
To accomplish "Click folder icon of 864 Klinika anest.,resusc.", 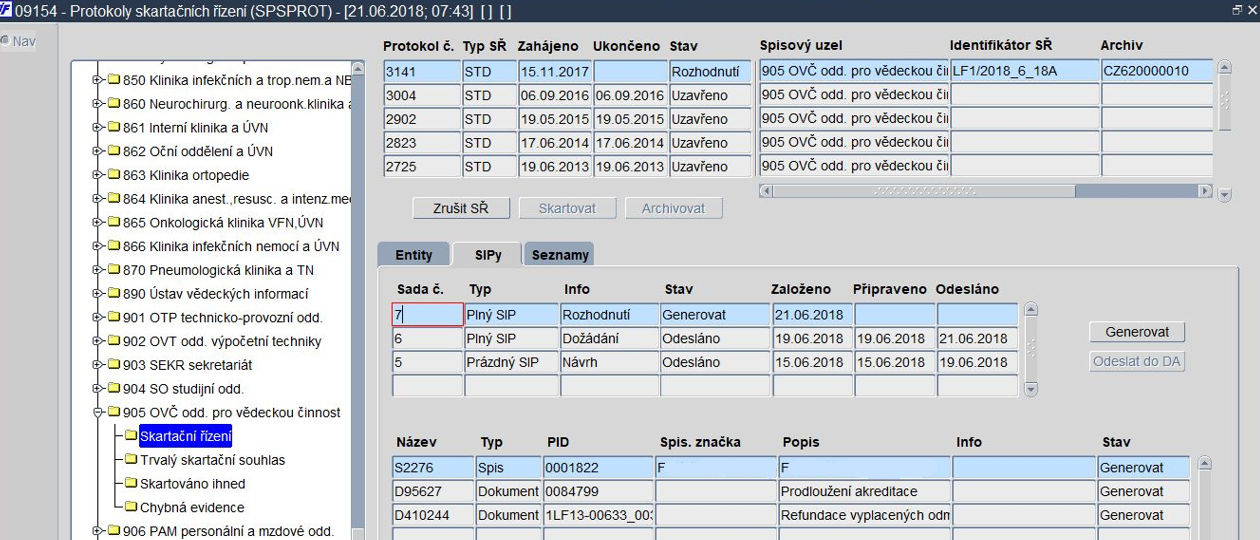I will click(113, 199).
